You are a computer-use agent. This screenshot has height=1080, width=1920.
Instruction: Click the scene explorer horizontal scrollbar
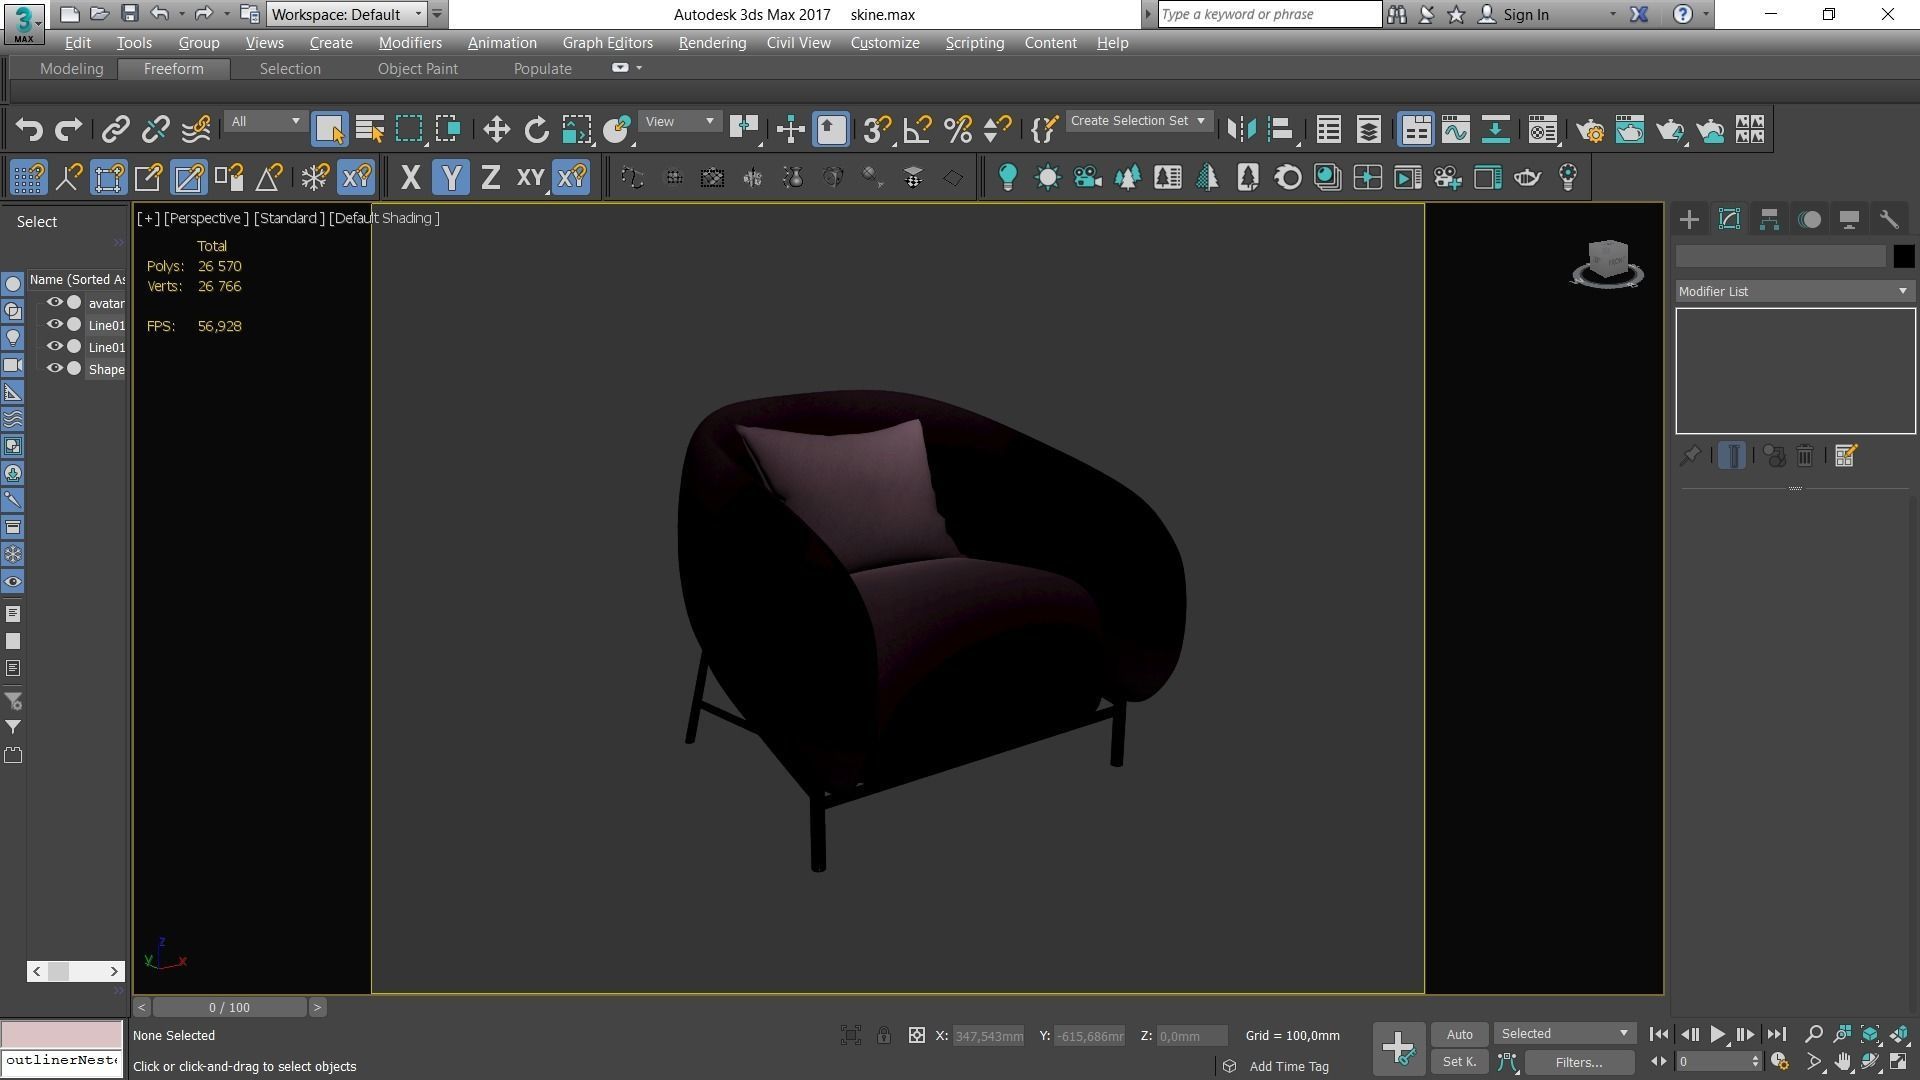coord(75,971)
